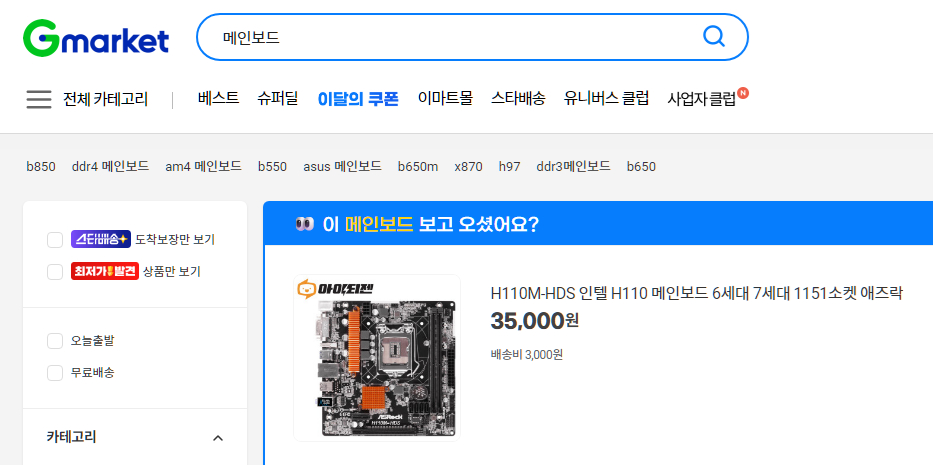Open the H110M-HDS motherboard product image

(x=377, y=358)
